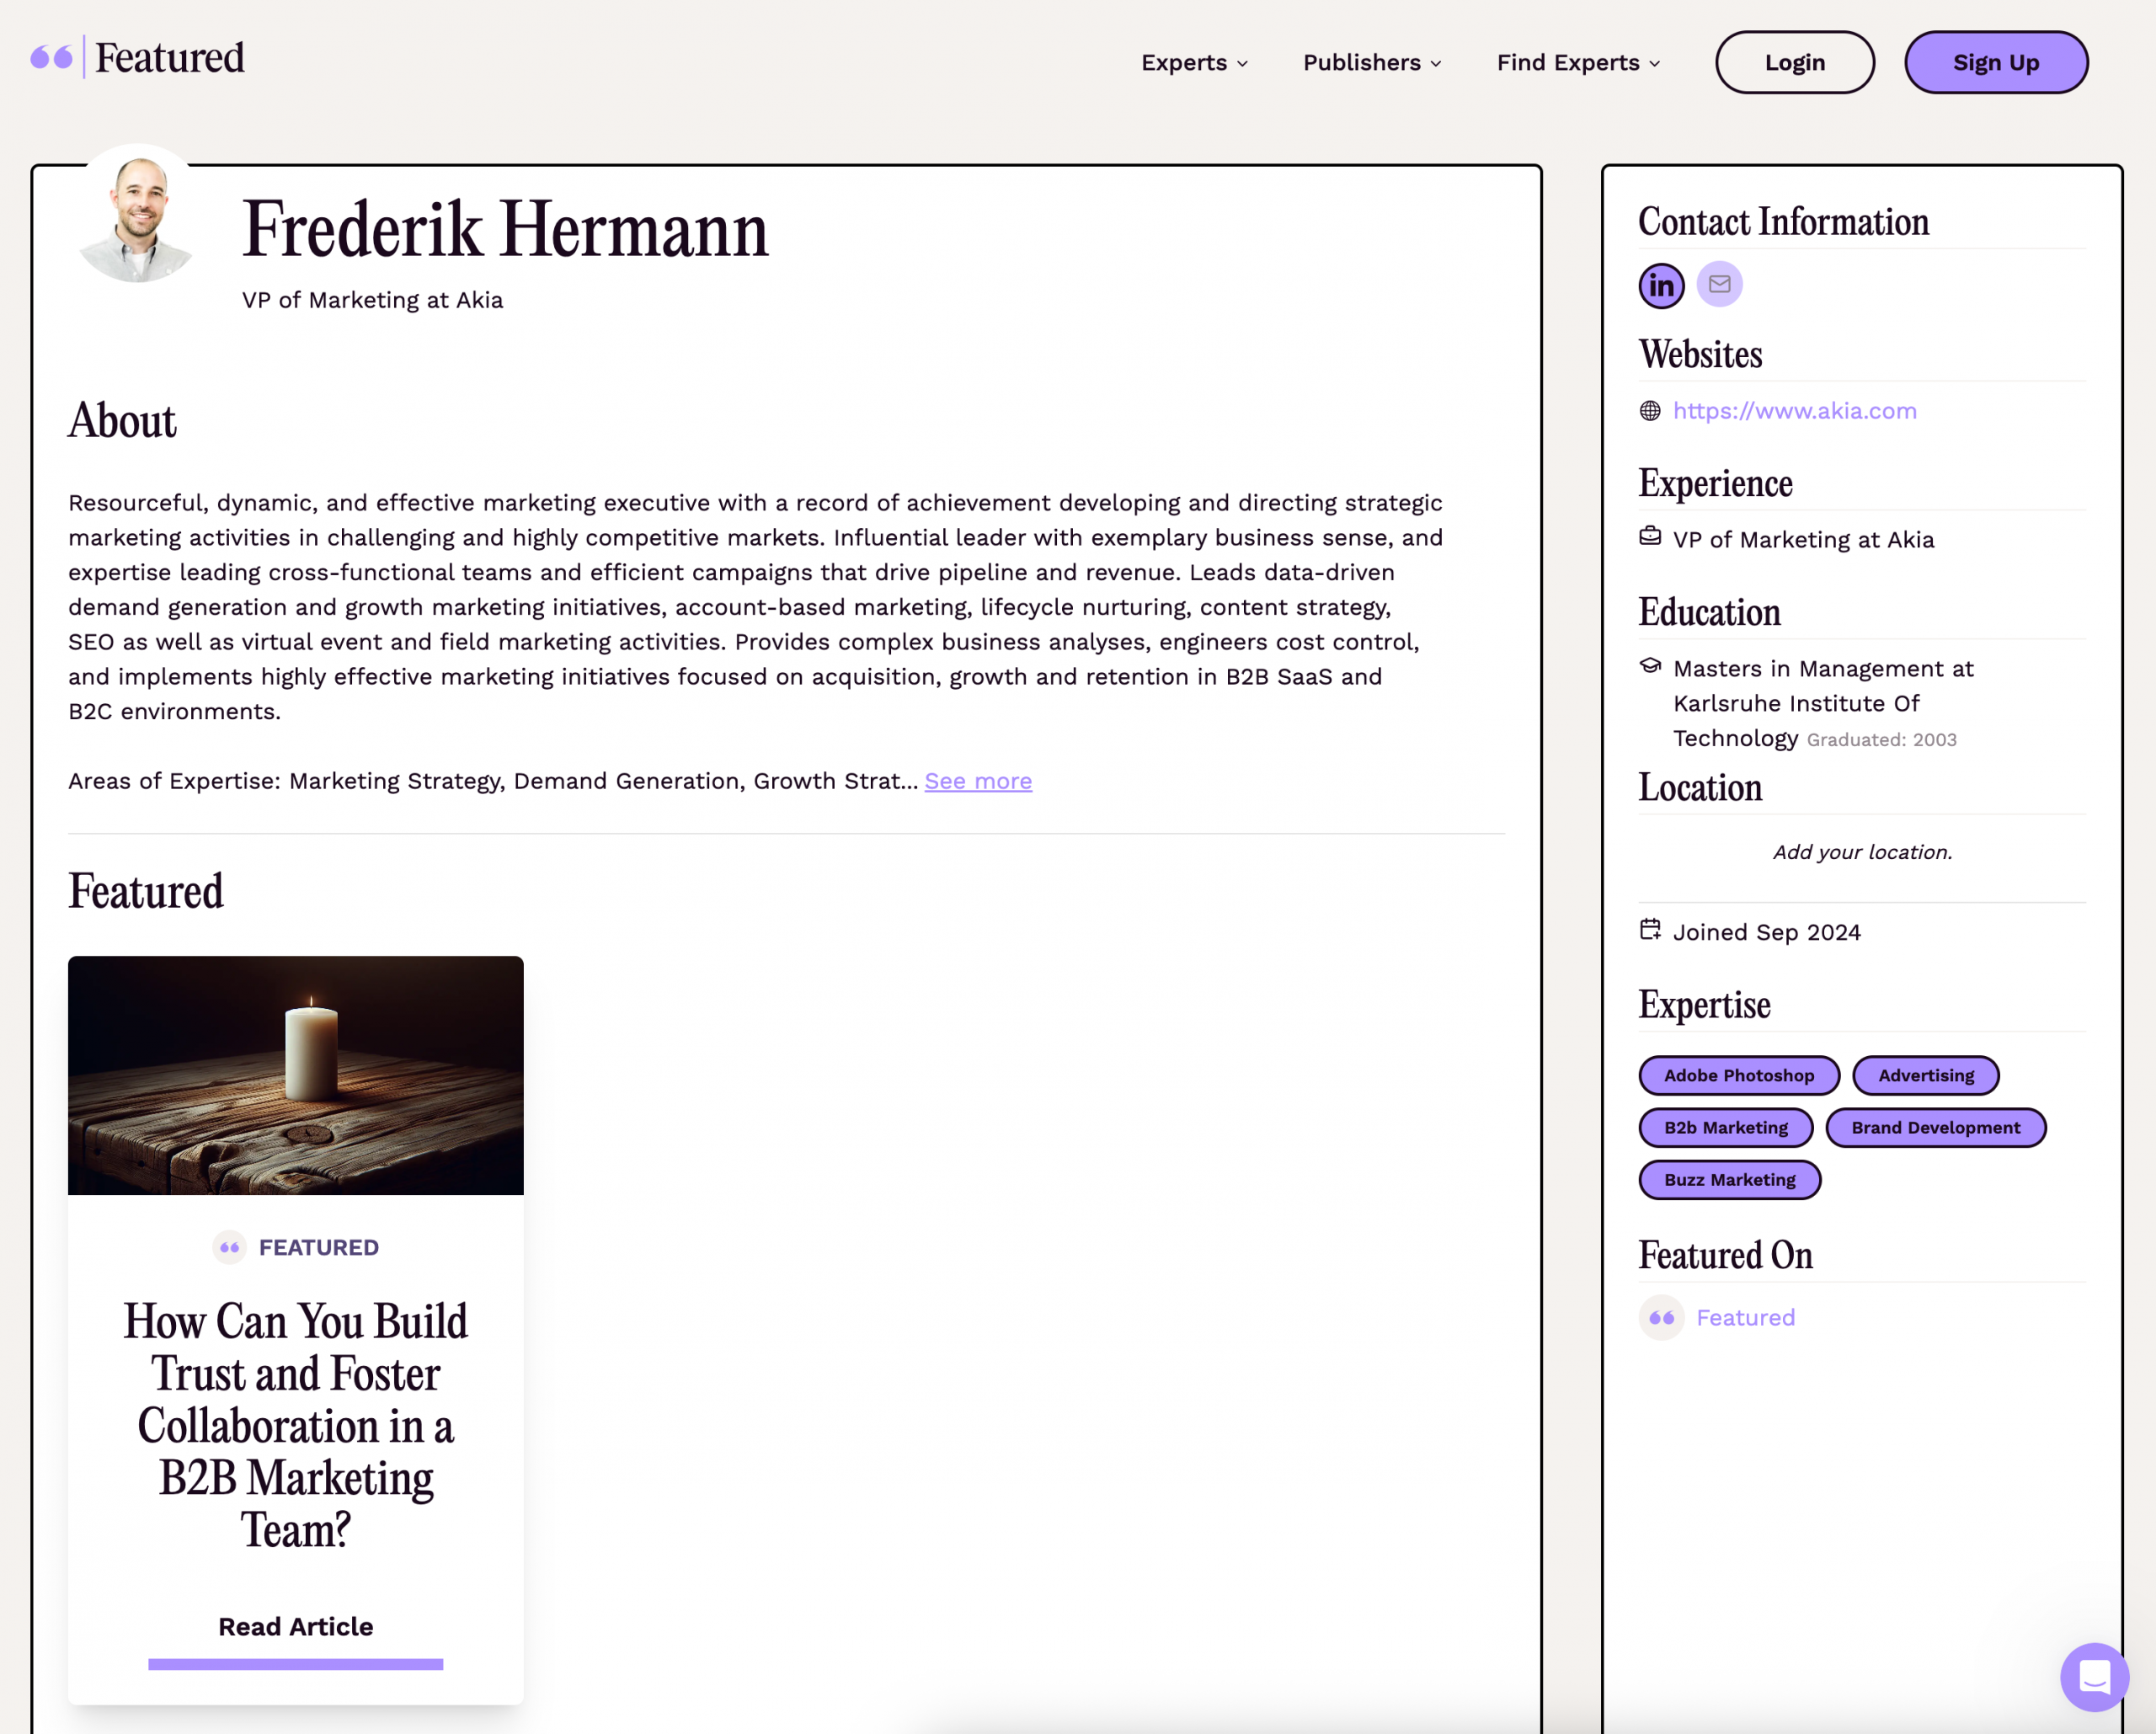Click the Sign Up button
The height and width of the screenshot is (1734, 2156).
[1995, 63]
